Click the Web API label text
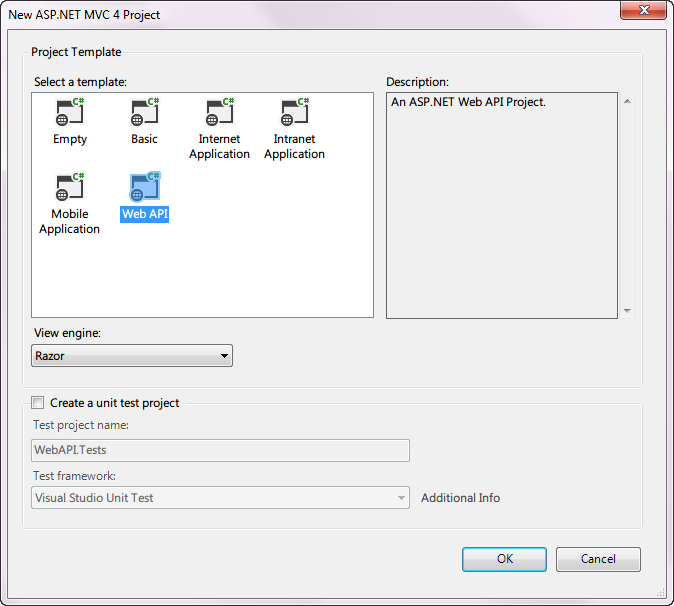The width and height of the screenshot is (674, 606). (144, 214)
